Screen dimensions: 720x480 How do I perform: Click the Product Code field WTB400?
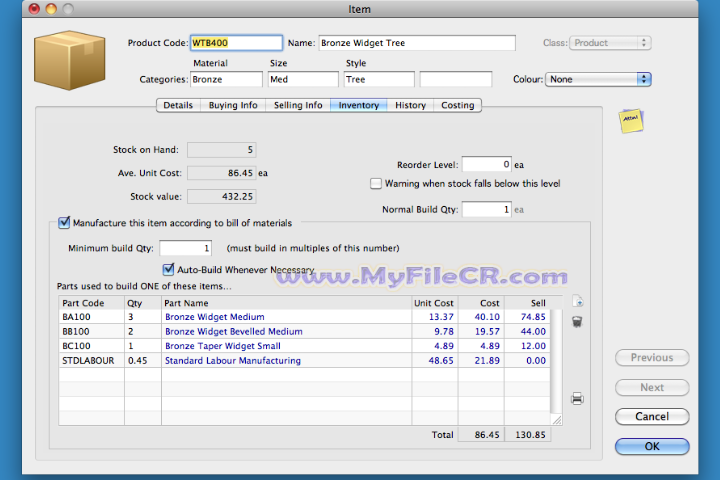point(236,43)
